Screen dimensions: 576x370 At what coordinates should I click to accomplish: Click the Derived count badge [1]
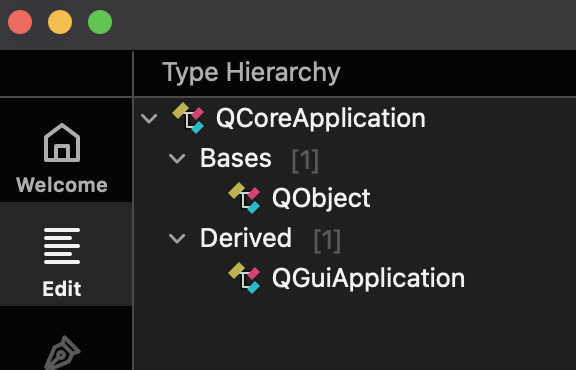(327, 240)
